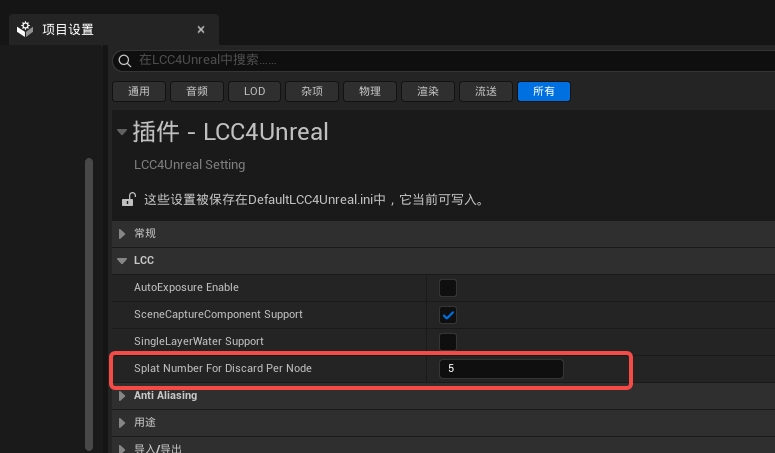
Task: Select the 通用 filter button
Action: (139, 91)
